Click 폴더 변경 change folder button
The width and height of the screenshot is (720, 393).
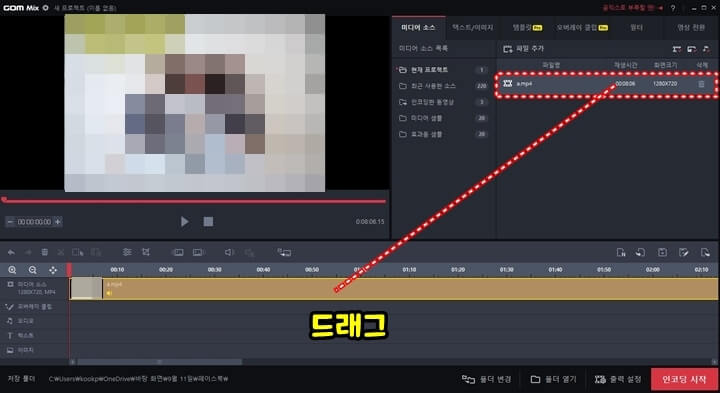click(x=486, y=380)
